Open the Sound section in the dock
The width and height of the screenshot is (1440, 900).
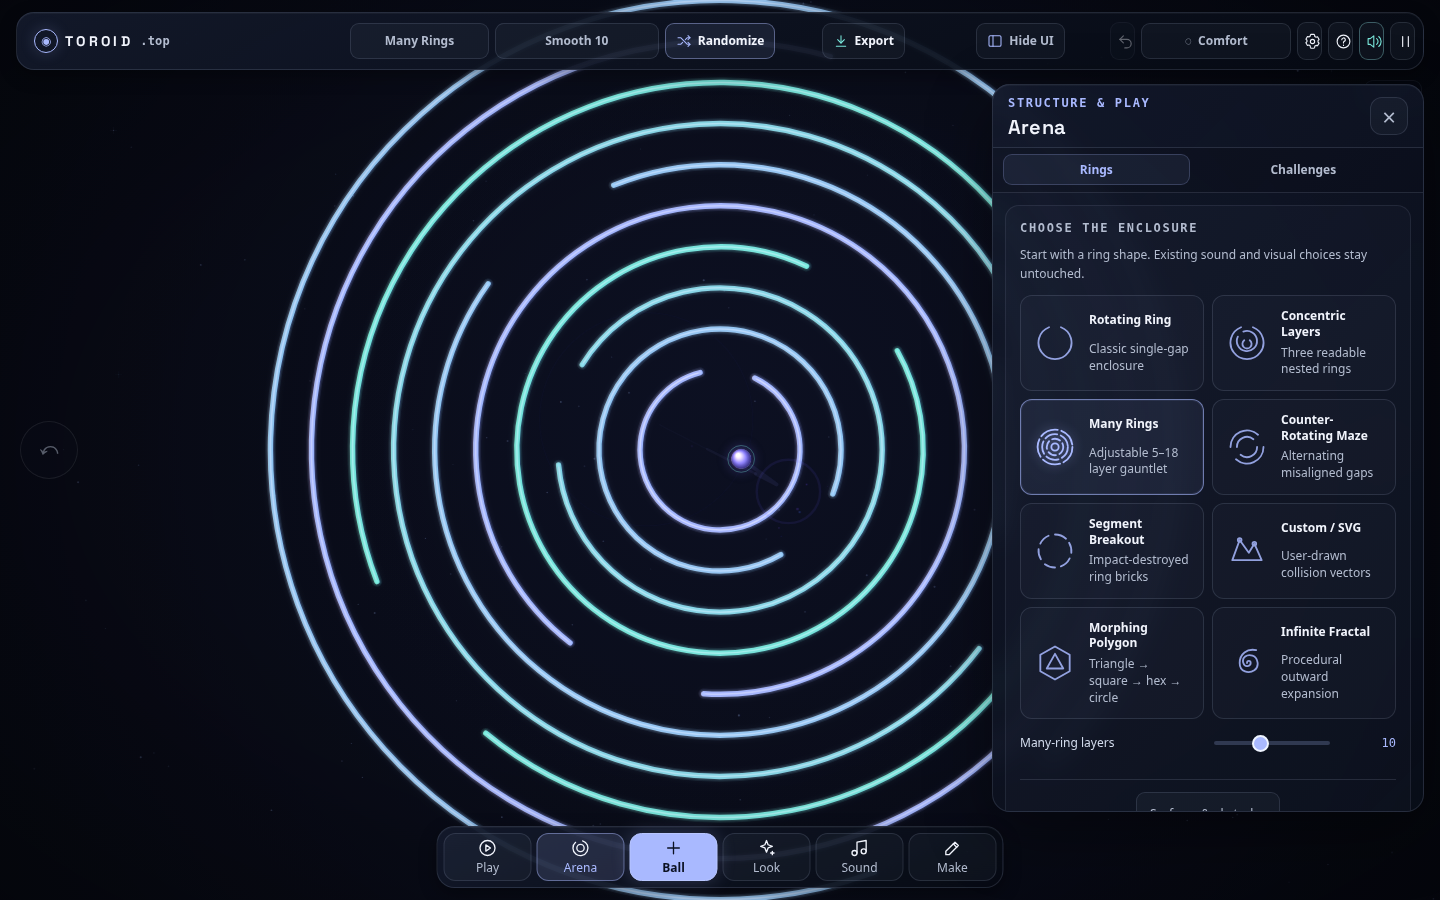[859, 857]
